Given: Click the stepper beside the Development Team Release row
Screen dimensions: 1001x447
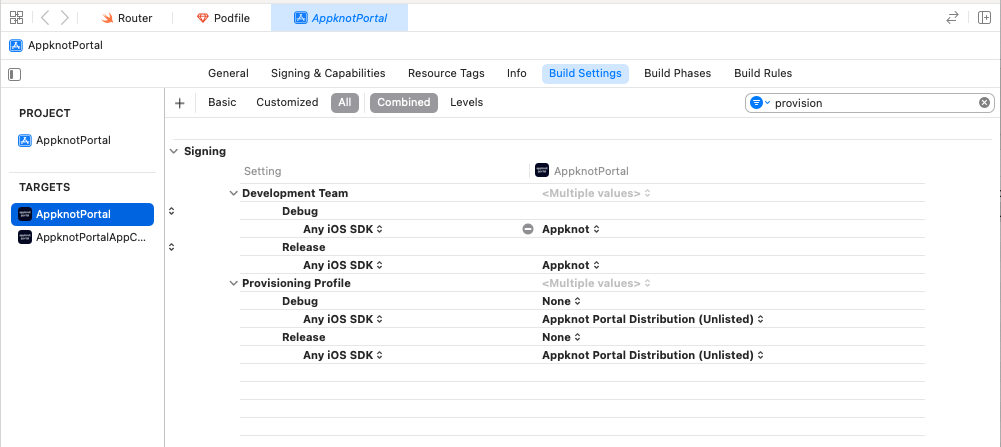Looking at the screenshot, I should coord(172,247).
